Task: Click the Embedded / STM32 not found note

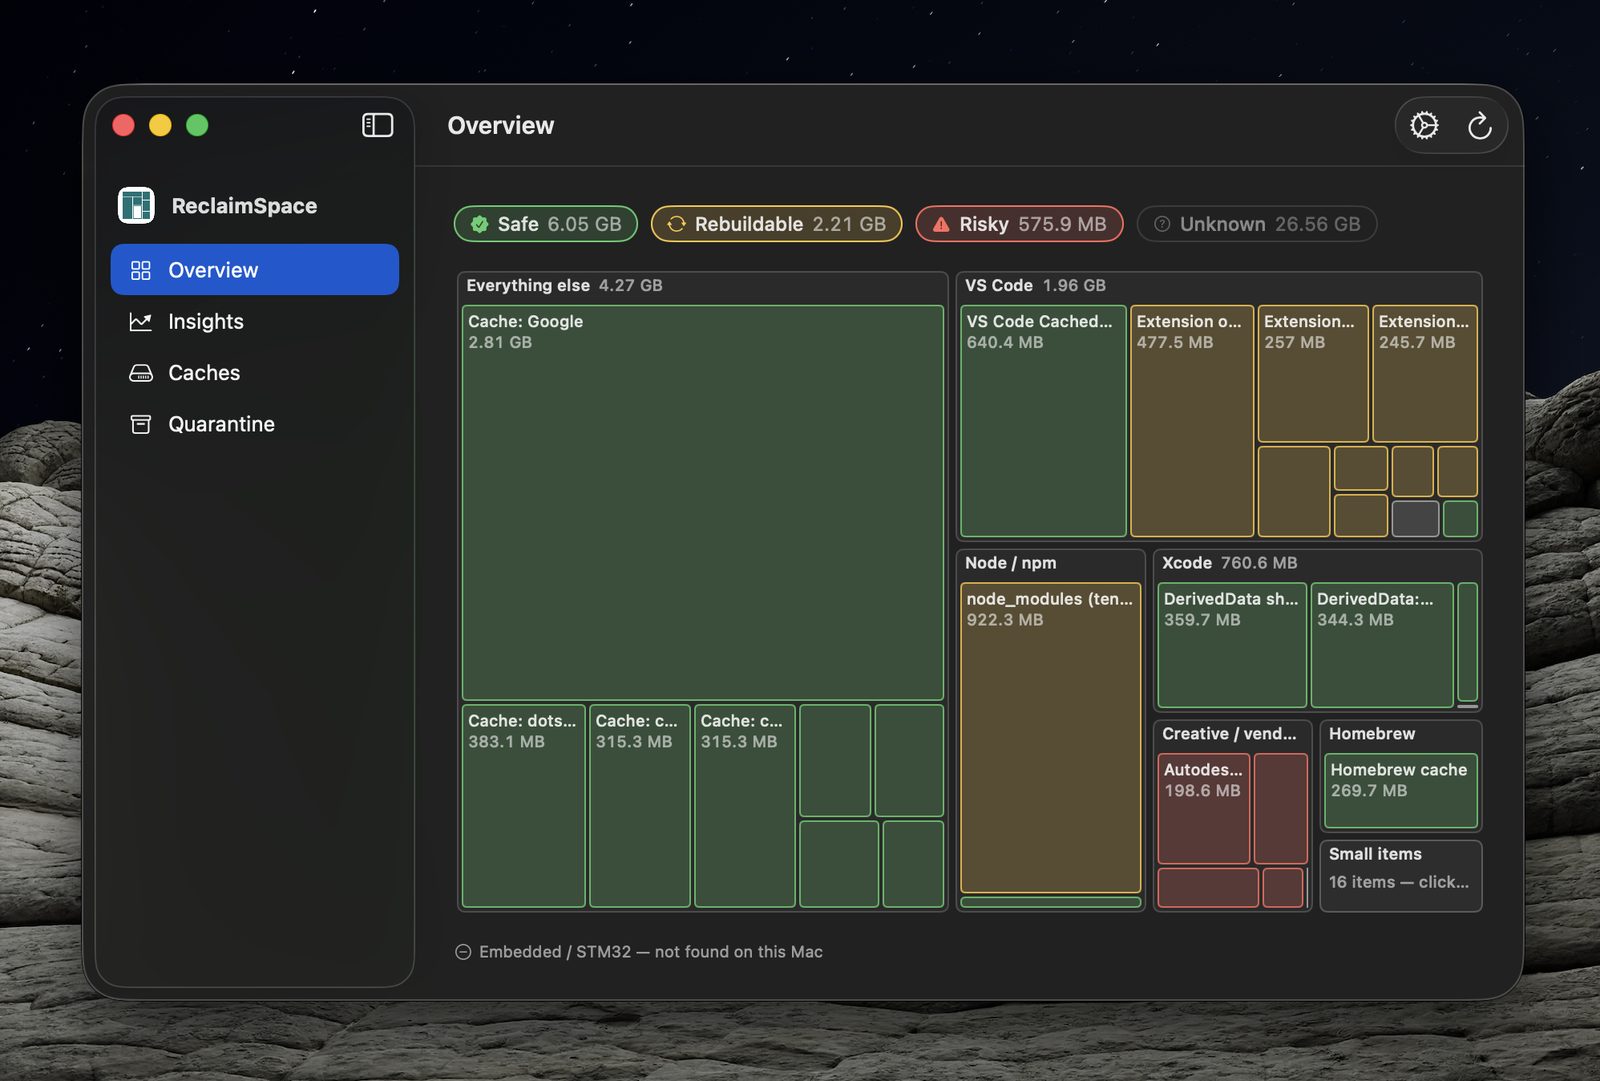Action: point(639,952)
